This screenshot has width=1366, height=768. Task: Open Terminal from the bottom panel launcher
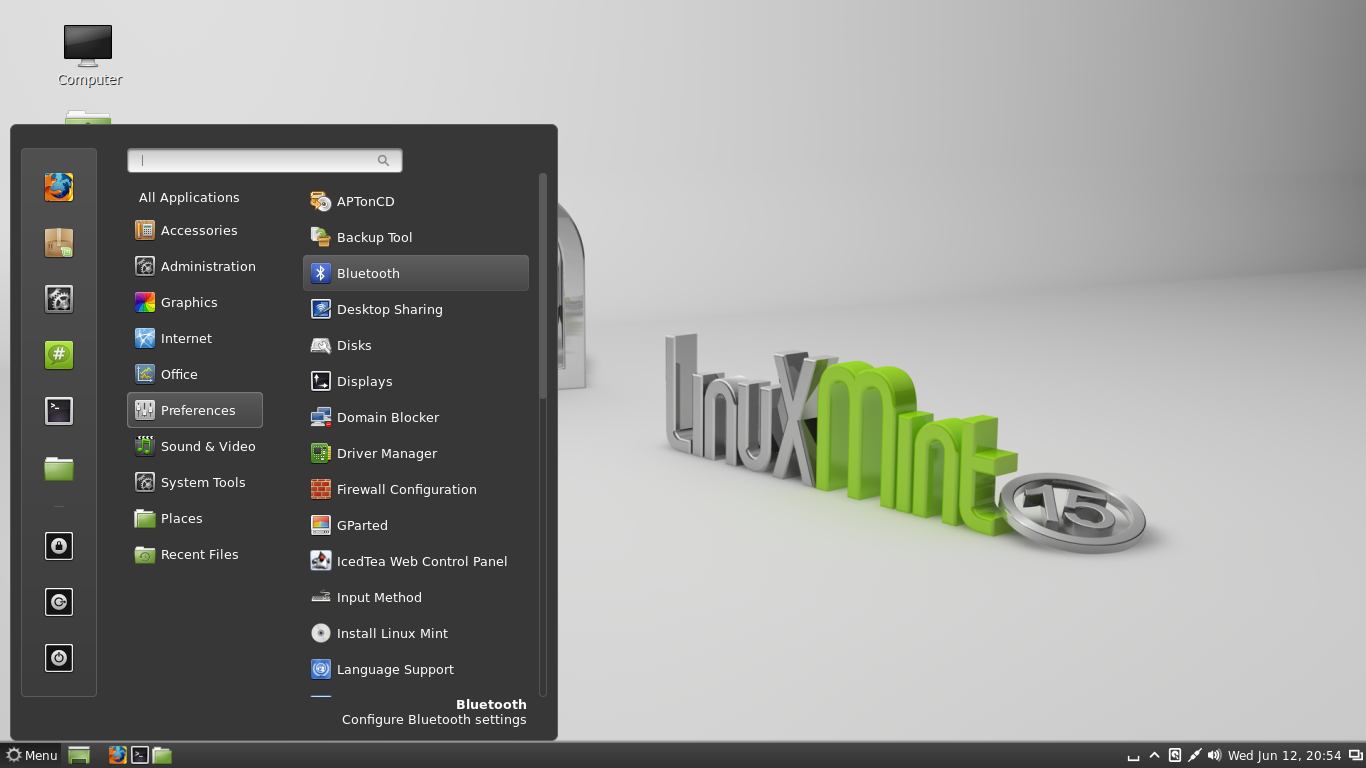(x=140, y=755)
